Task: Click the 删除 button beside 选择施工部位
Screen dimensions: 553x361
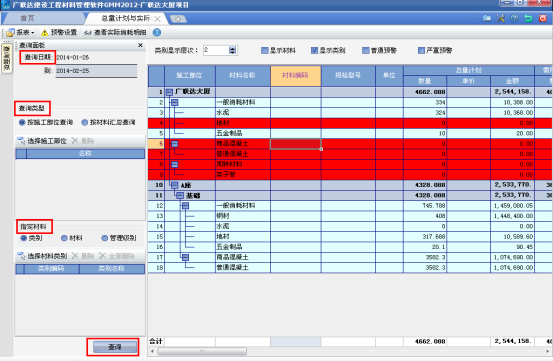Action: [x=83, y=141]
